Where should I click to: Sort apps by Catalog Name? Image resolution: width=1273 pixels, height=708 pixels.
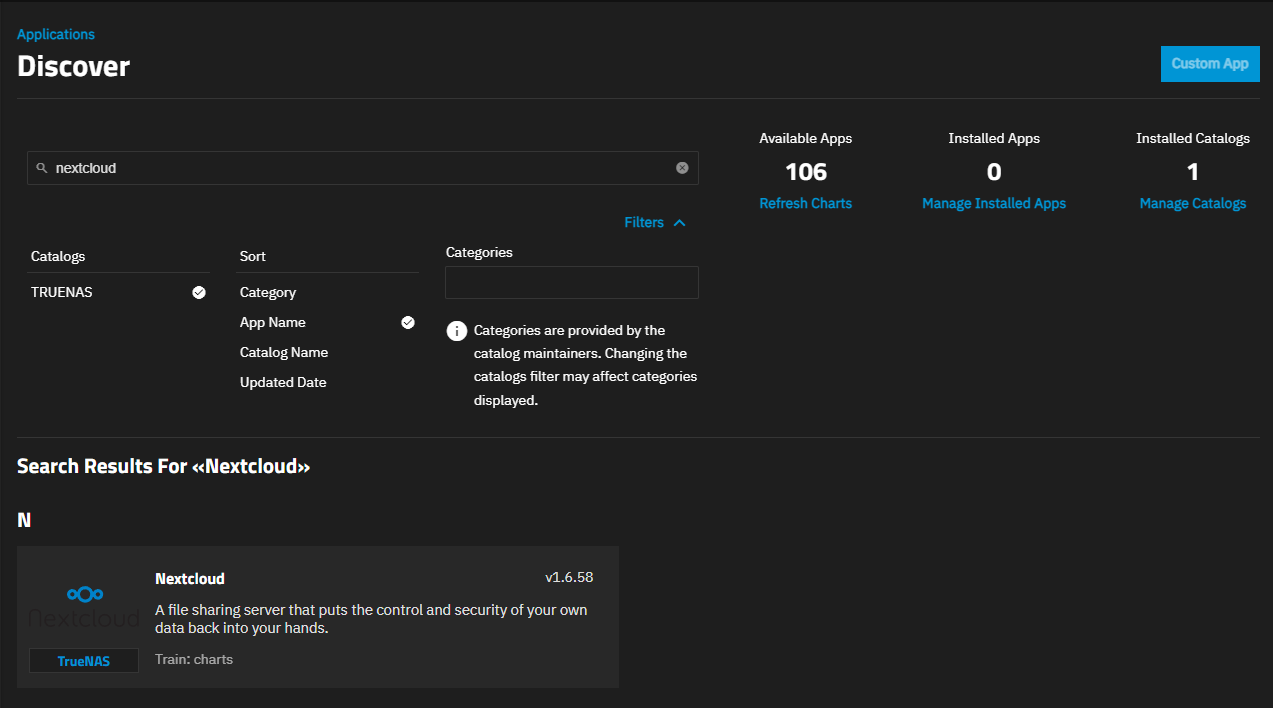click(284, 352)
